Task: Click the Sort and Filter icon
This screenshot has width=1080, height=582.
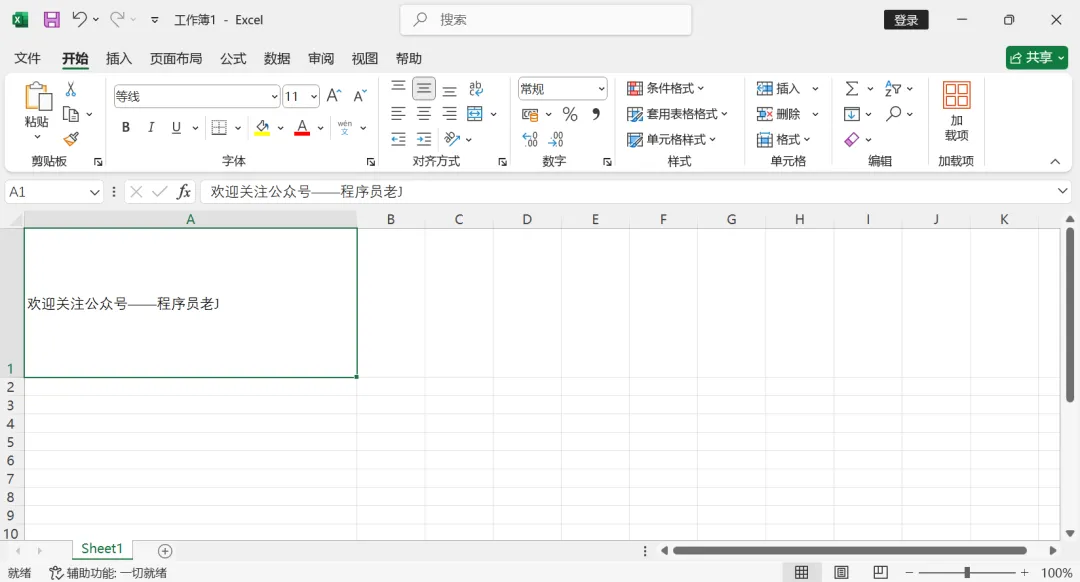Action: point(893,88)
